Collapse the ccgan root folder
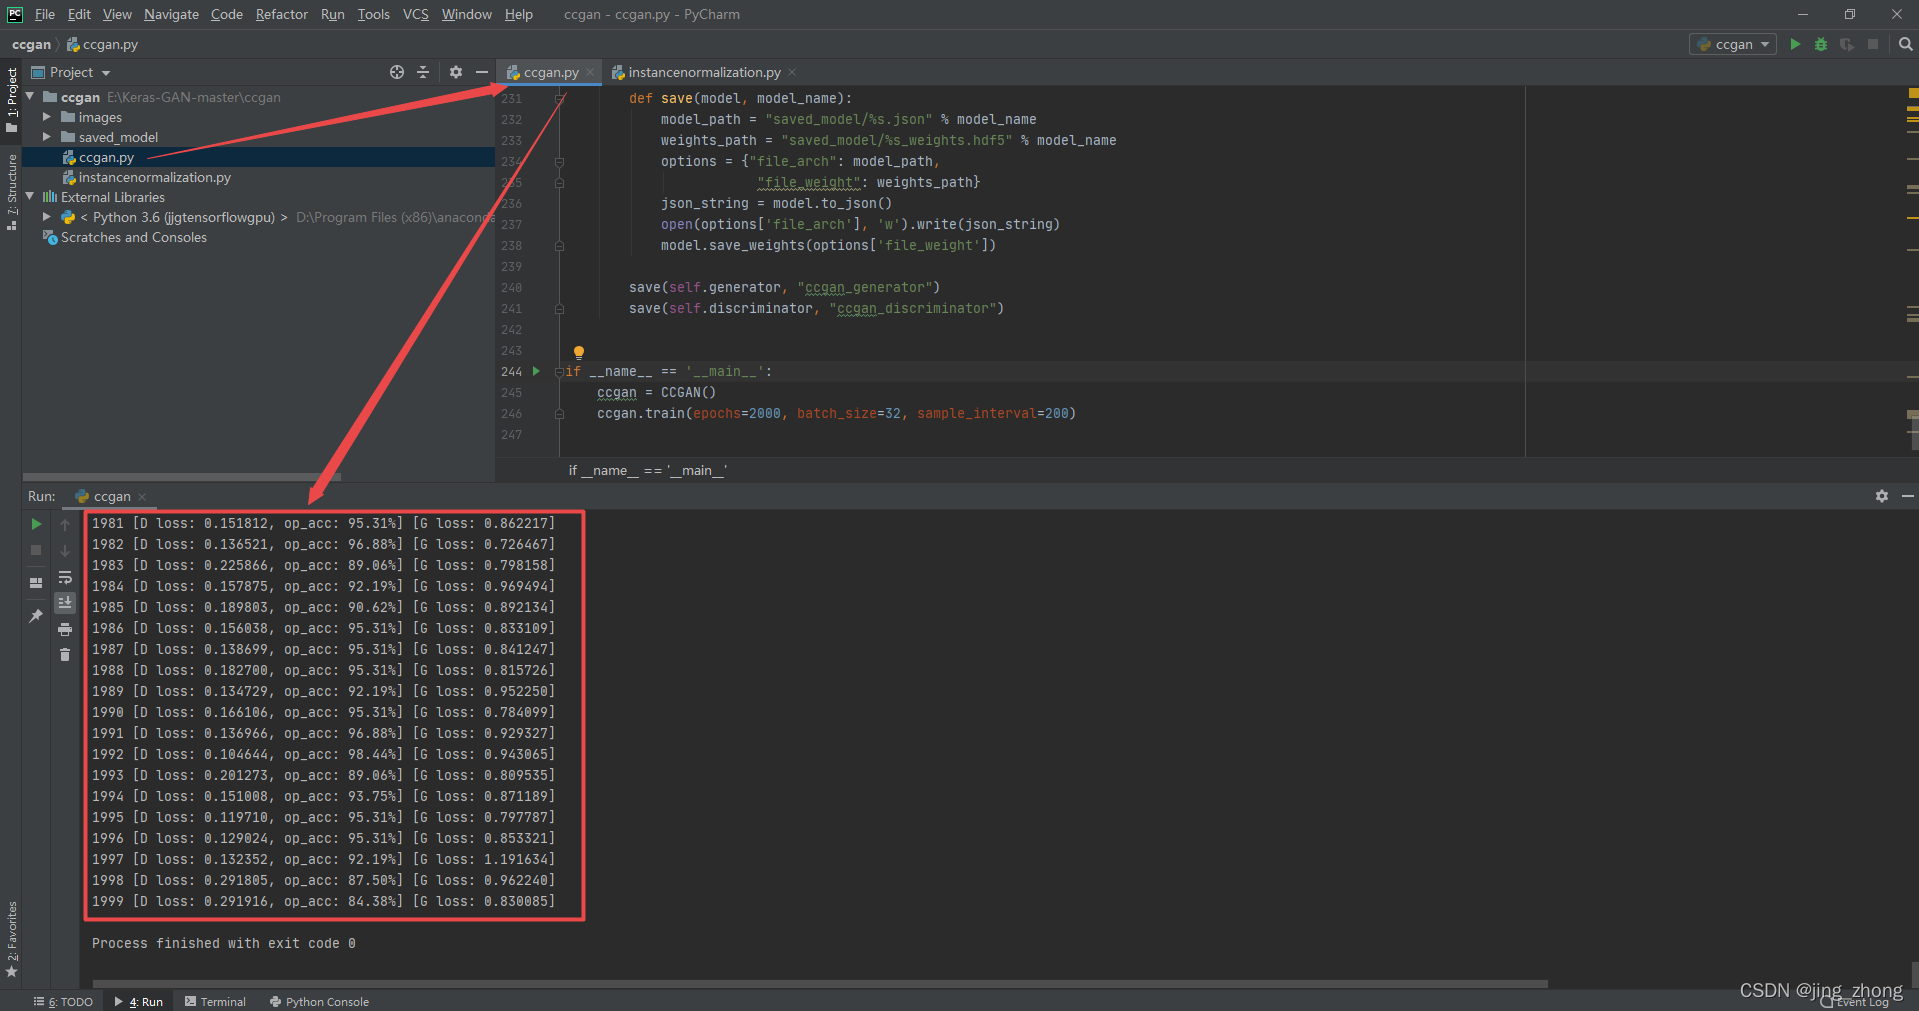Image resolution: width=1919 pixels, height=1011 pixels. tap(30, 97)
